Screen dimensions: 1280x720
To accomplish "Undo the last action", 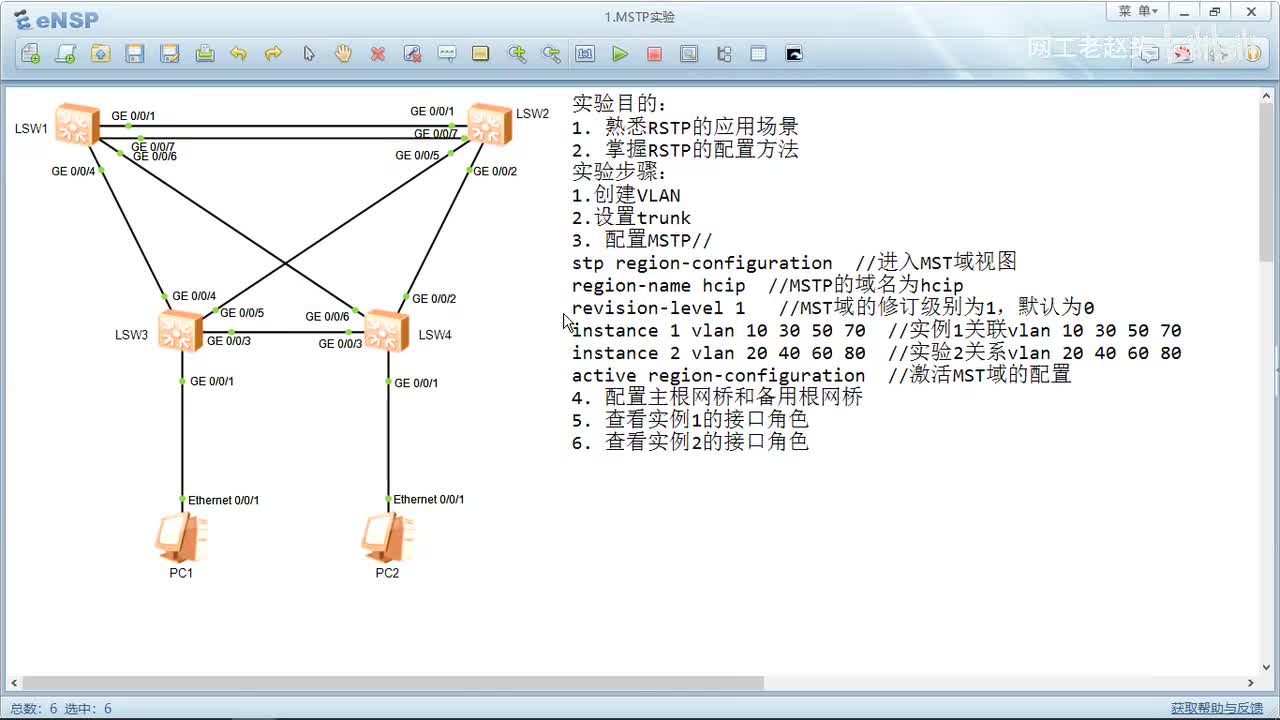I will coord(238,54).
